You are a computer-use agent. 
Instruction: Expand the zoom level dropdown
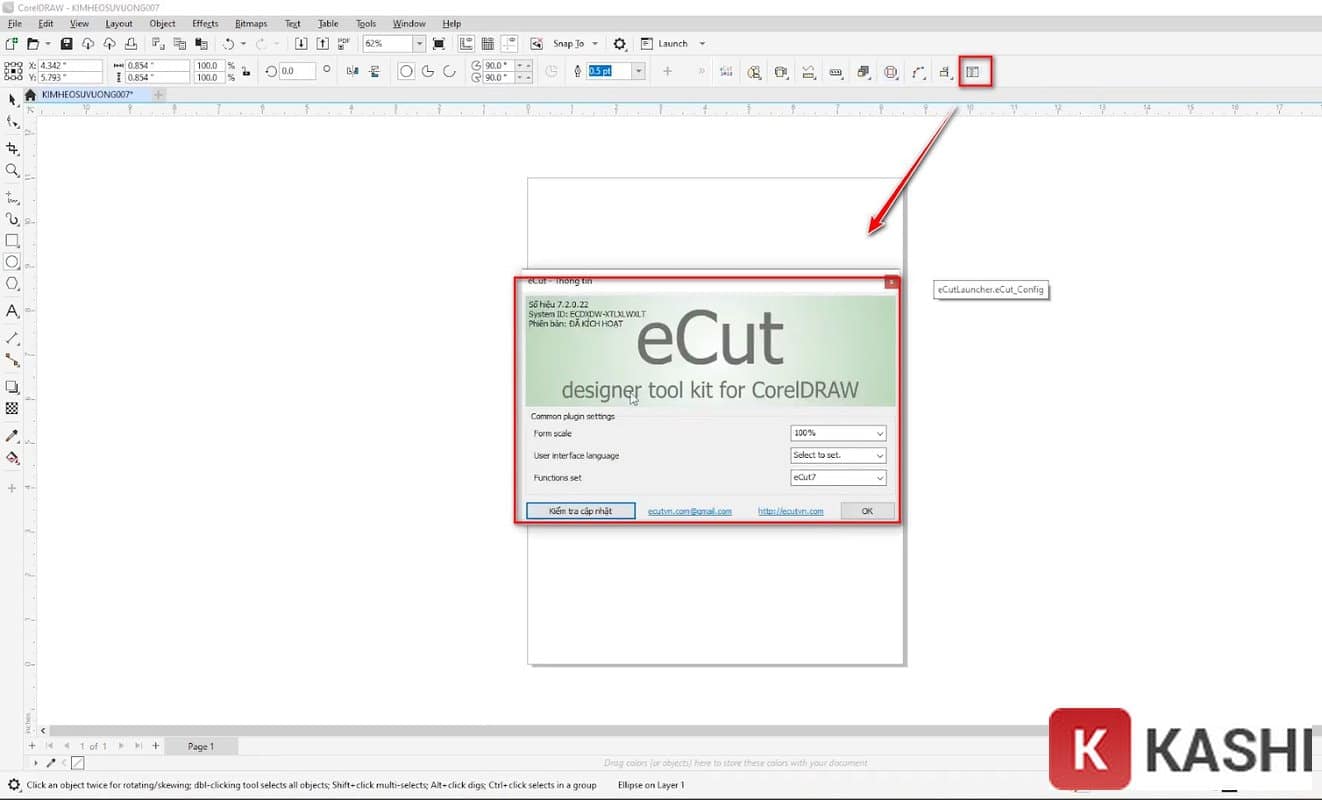click(x=419, y=44)
